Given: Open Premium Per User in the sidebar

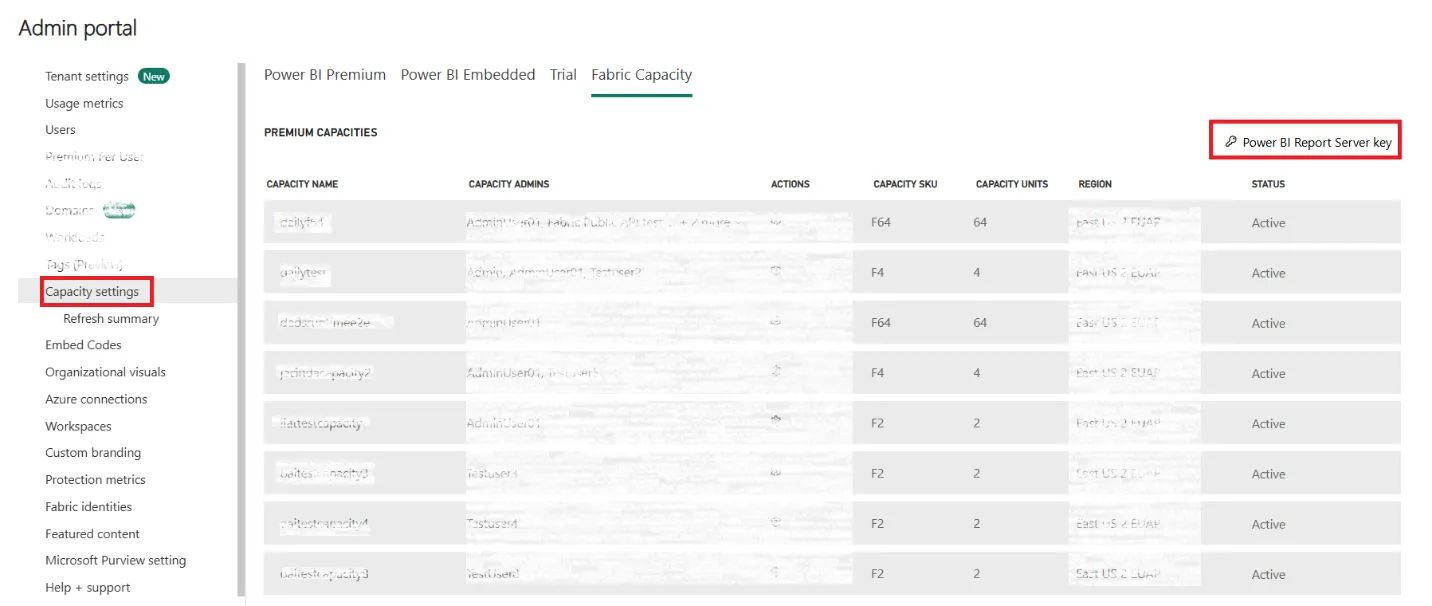Looking at the screenshot, I should [x=94, y=157].
